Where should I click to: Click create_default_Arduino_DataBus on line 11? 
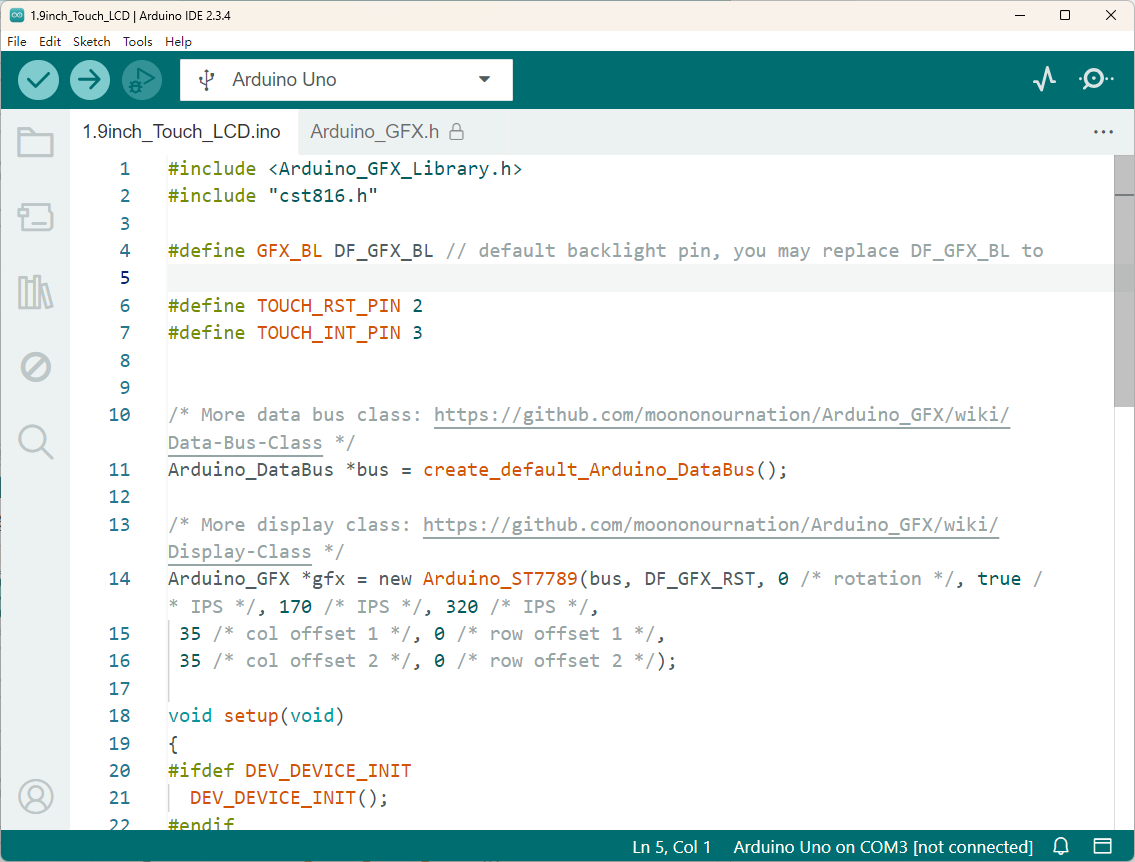(x=589, y=470)
